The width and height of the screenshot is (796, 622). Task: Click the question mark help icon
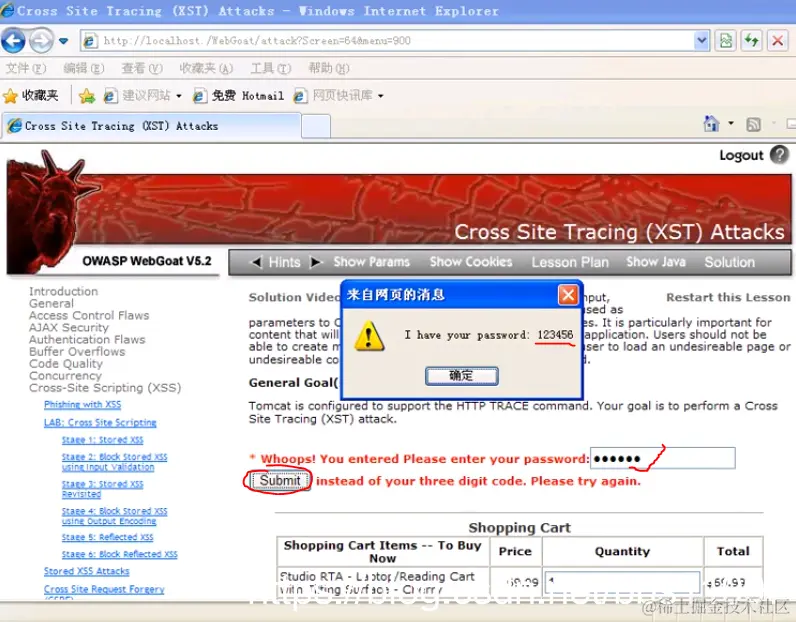point(779,155)
